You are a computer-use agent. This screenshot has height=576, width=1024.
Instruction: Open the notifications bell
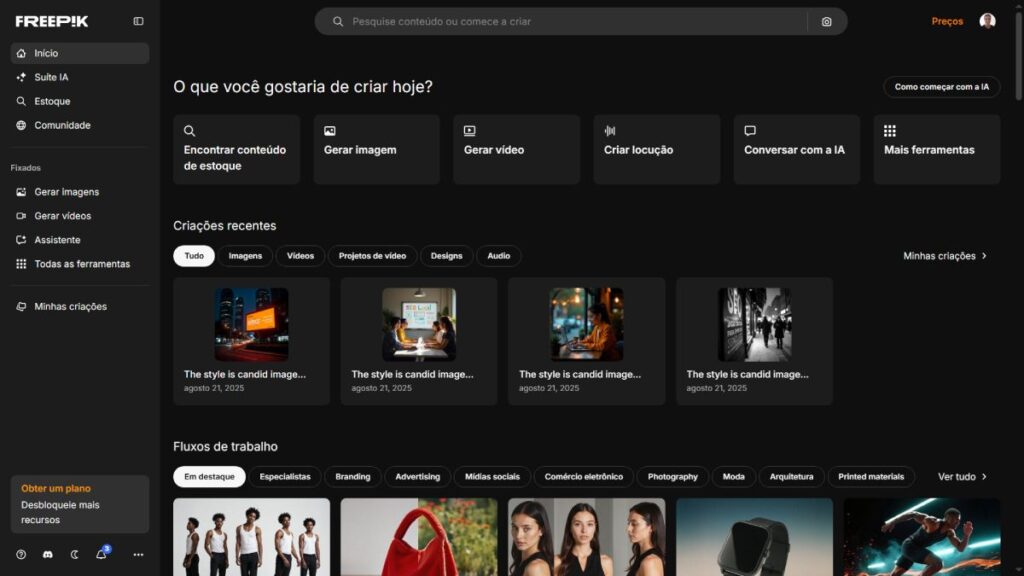click(101, 554)
